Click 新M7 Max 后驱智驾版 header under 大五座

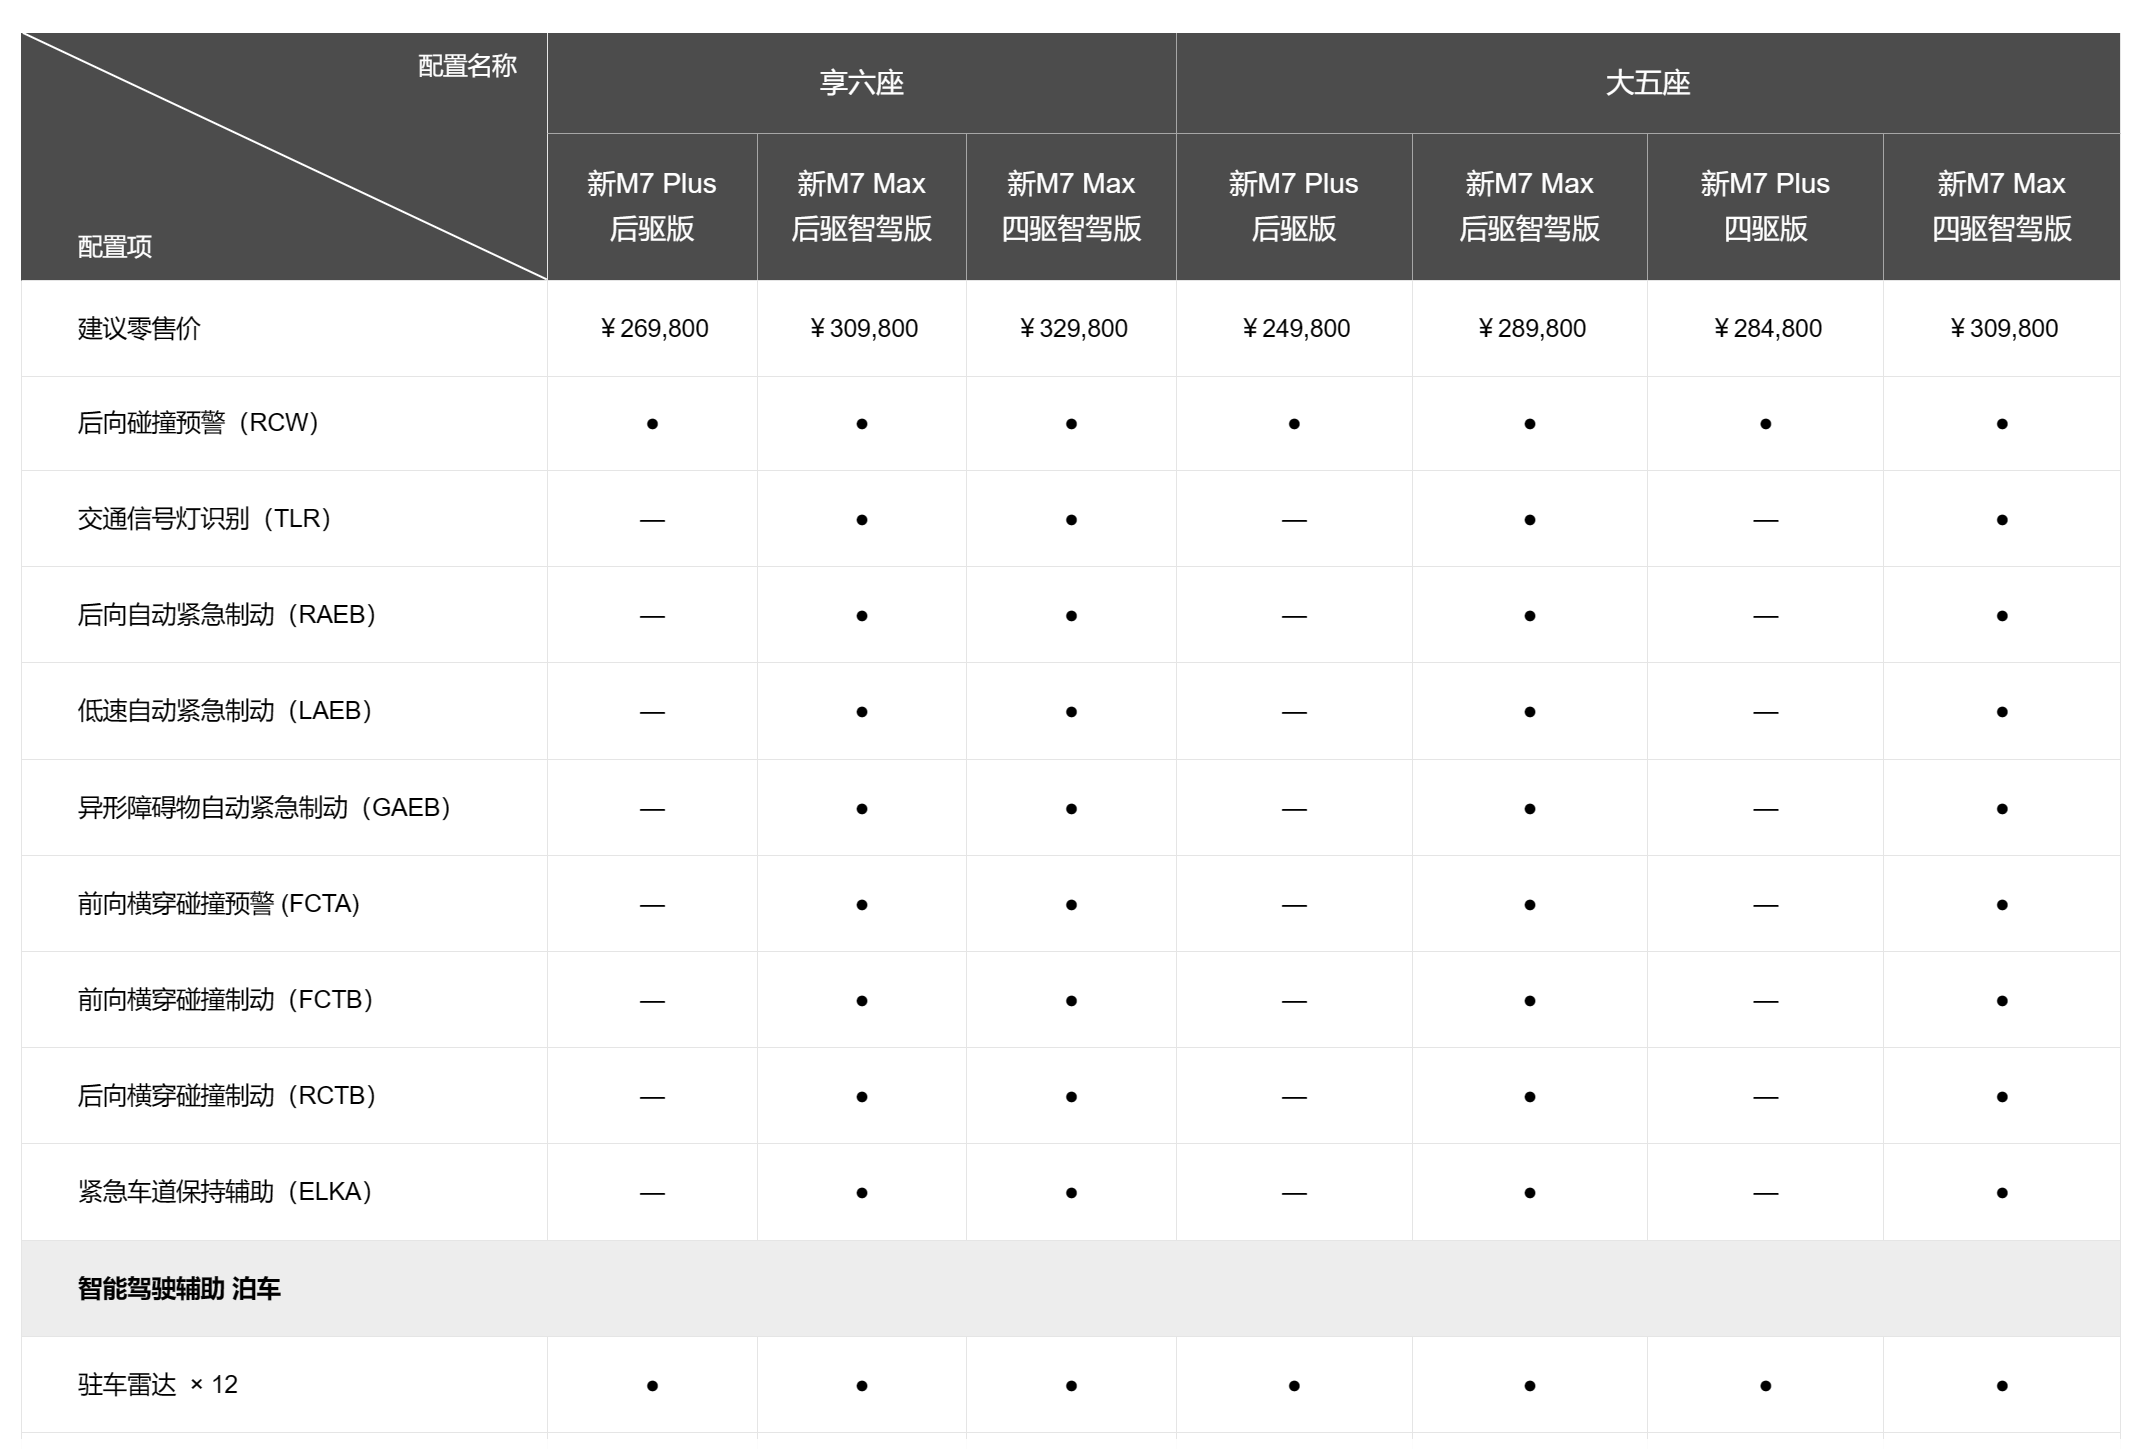click(x=1529, y=206)
